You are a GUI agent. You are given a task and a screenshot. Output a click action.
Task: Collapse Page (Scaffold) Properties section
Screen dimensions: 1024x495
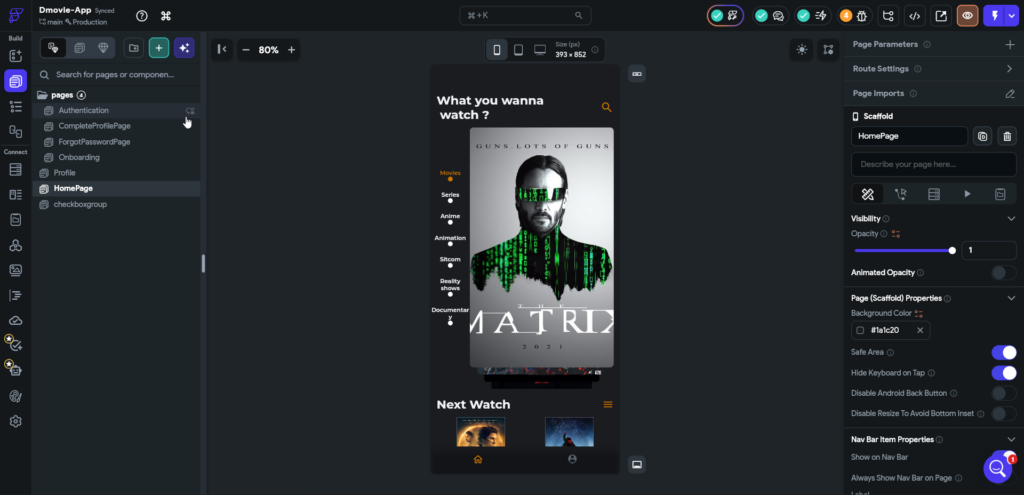coord(1011,298)
